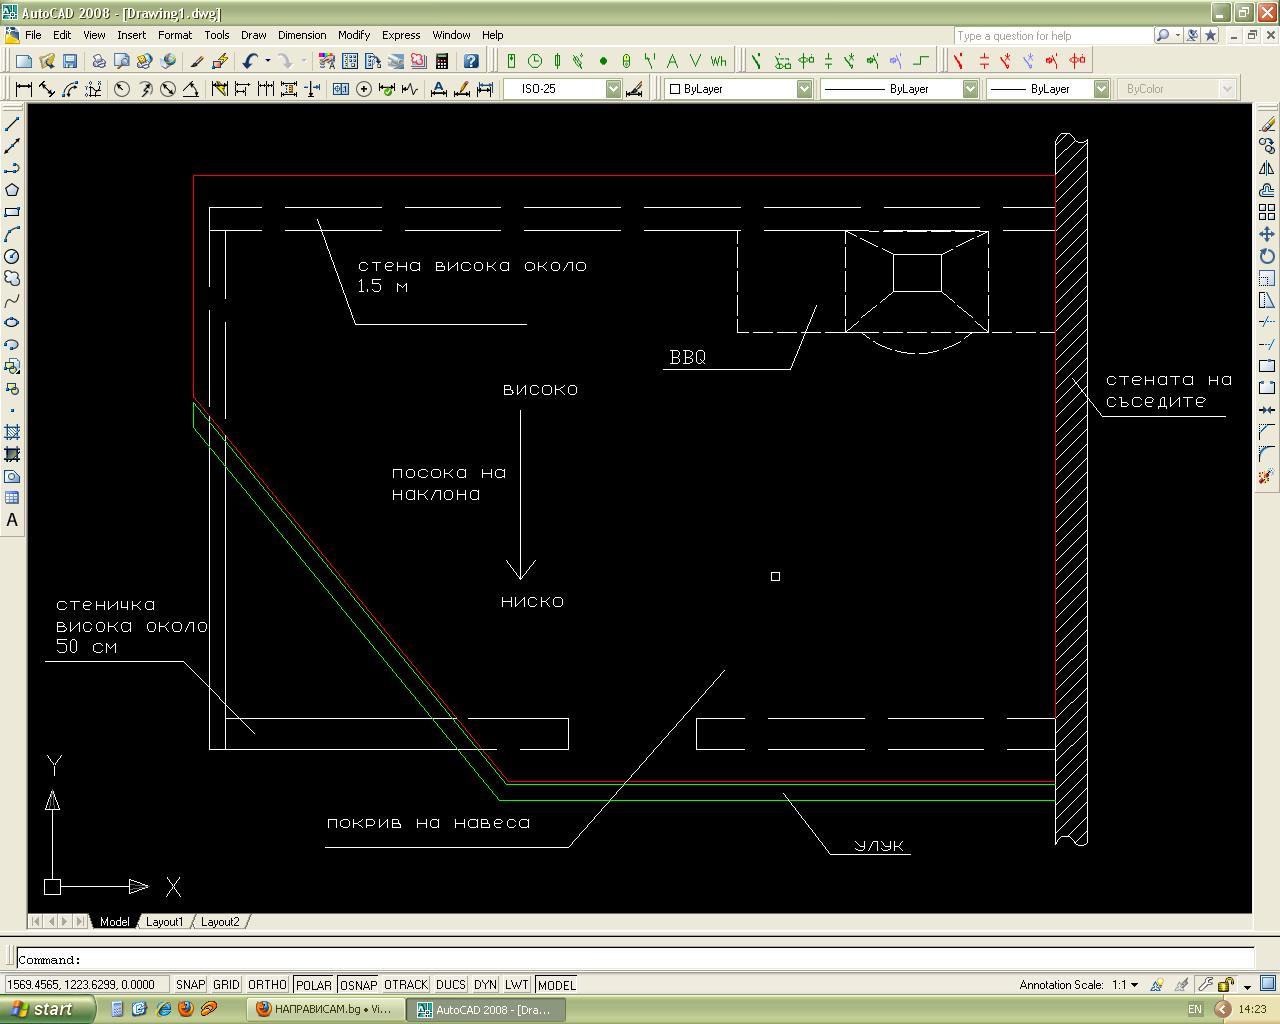The width and height of the screenshot is (1280, 1024).
Task: Open the Dimension menu
Action: pyautogui.click(x=301, y=35)
